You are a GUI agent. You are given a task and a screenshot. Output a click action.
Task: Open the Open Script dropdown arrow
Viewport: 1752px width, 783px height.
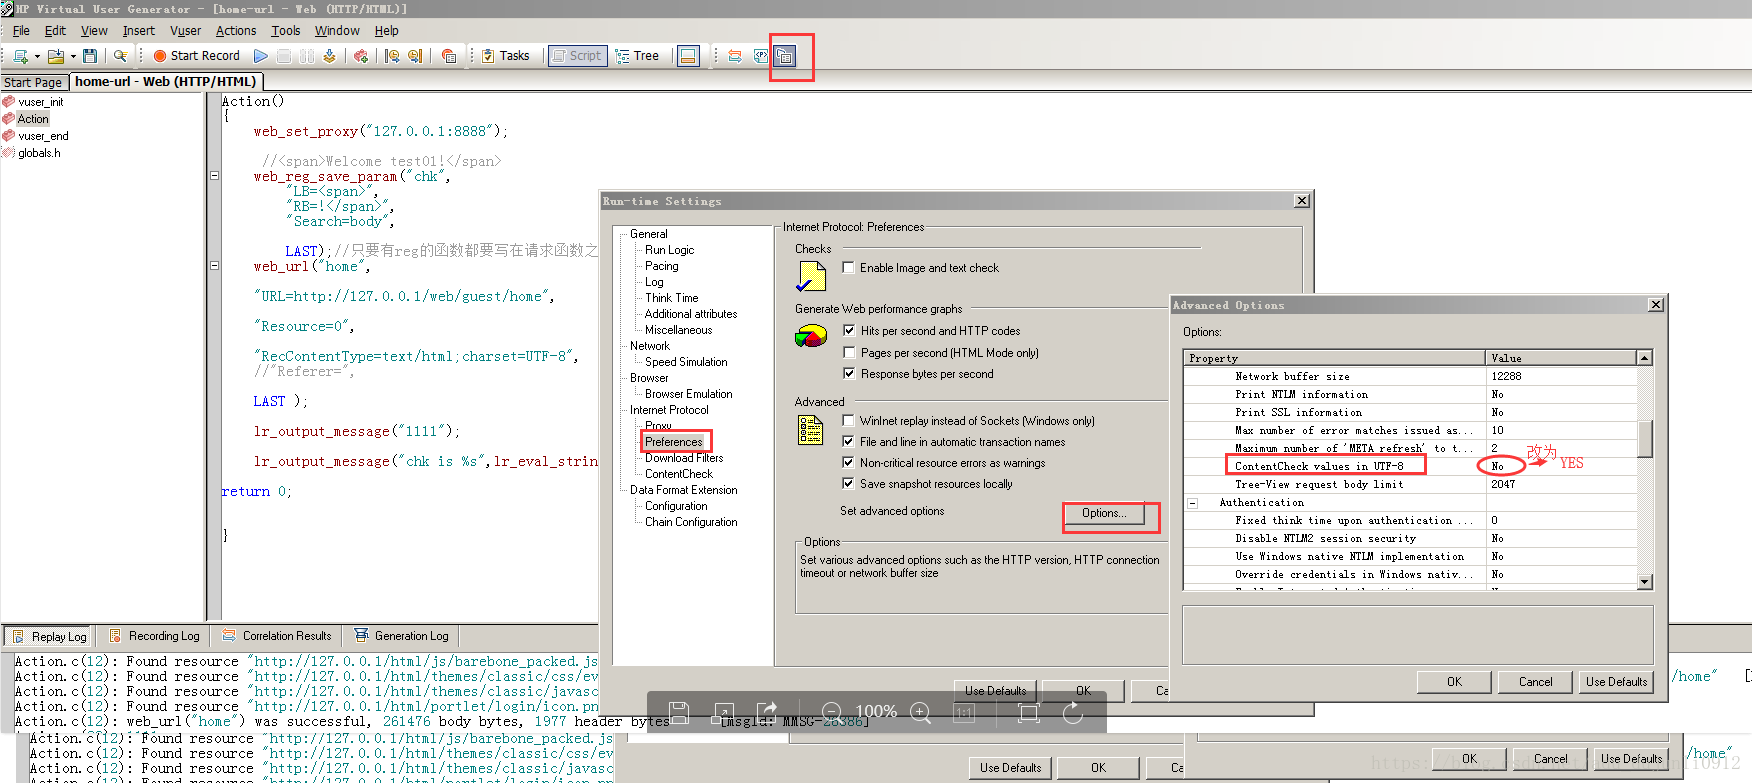[x=73, y=56]
